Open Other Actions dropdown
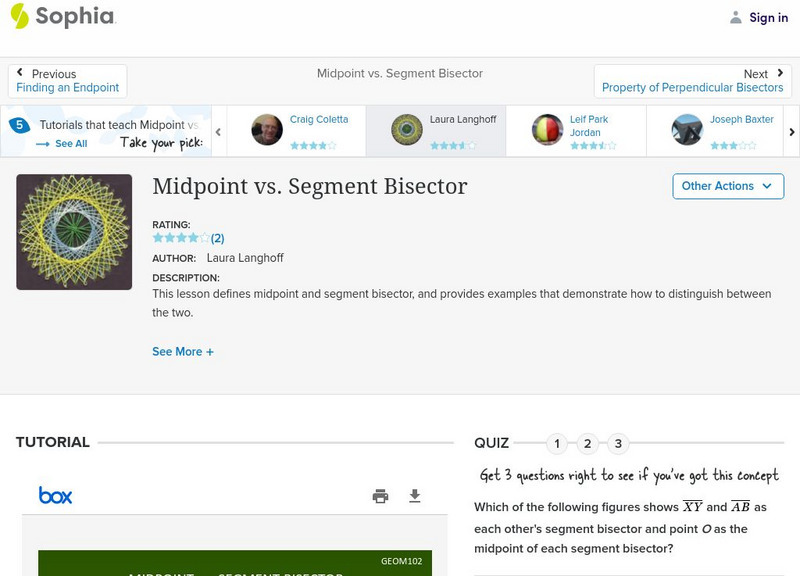Viewport: 800px width, 576px height. 727,186
